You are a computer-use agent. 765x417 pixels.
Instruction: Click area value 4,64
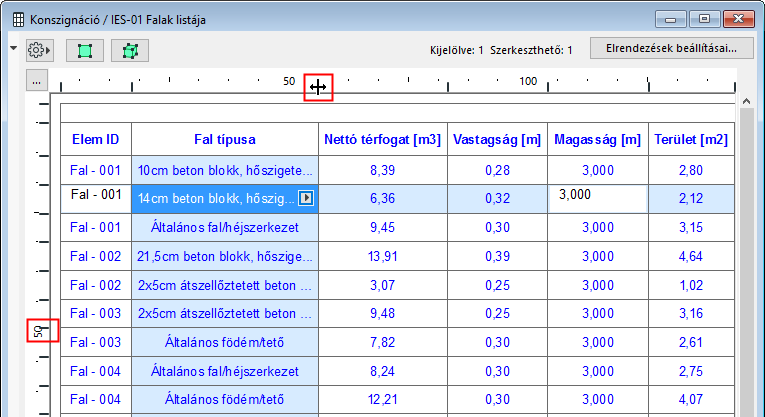(x=691, y=256)
